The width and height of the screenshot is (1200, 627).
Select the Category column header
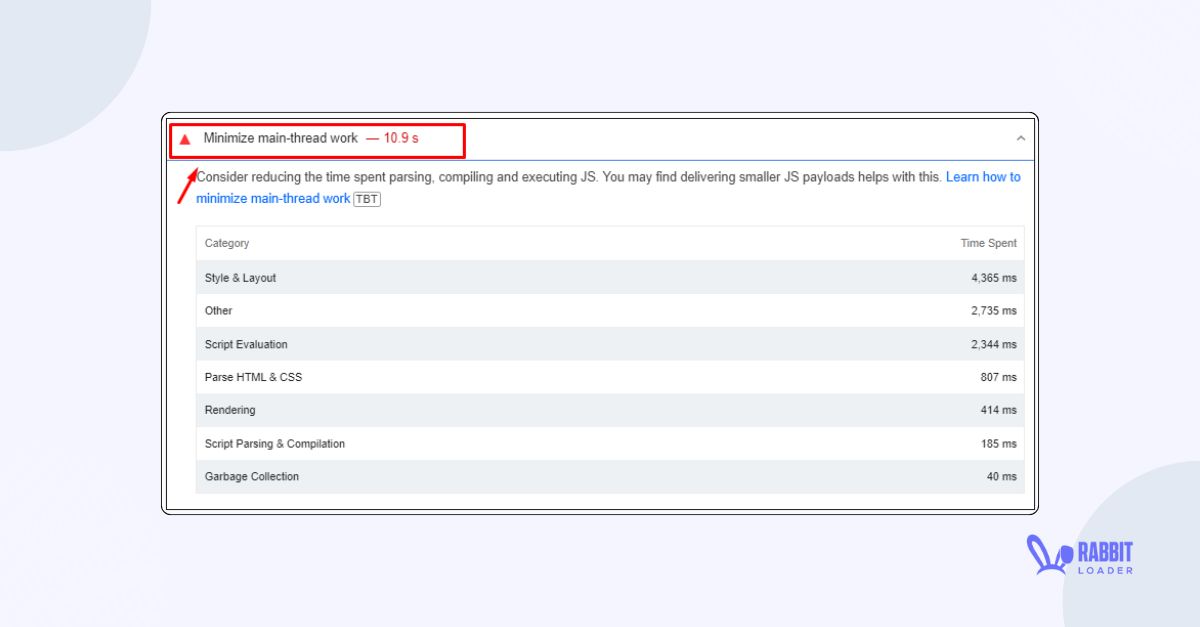[x=227, y=243]
